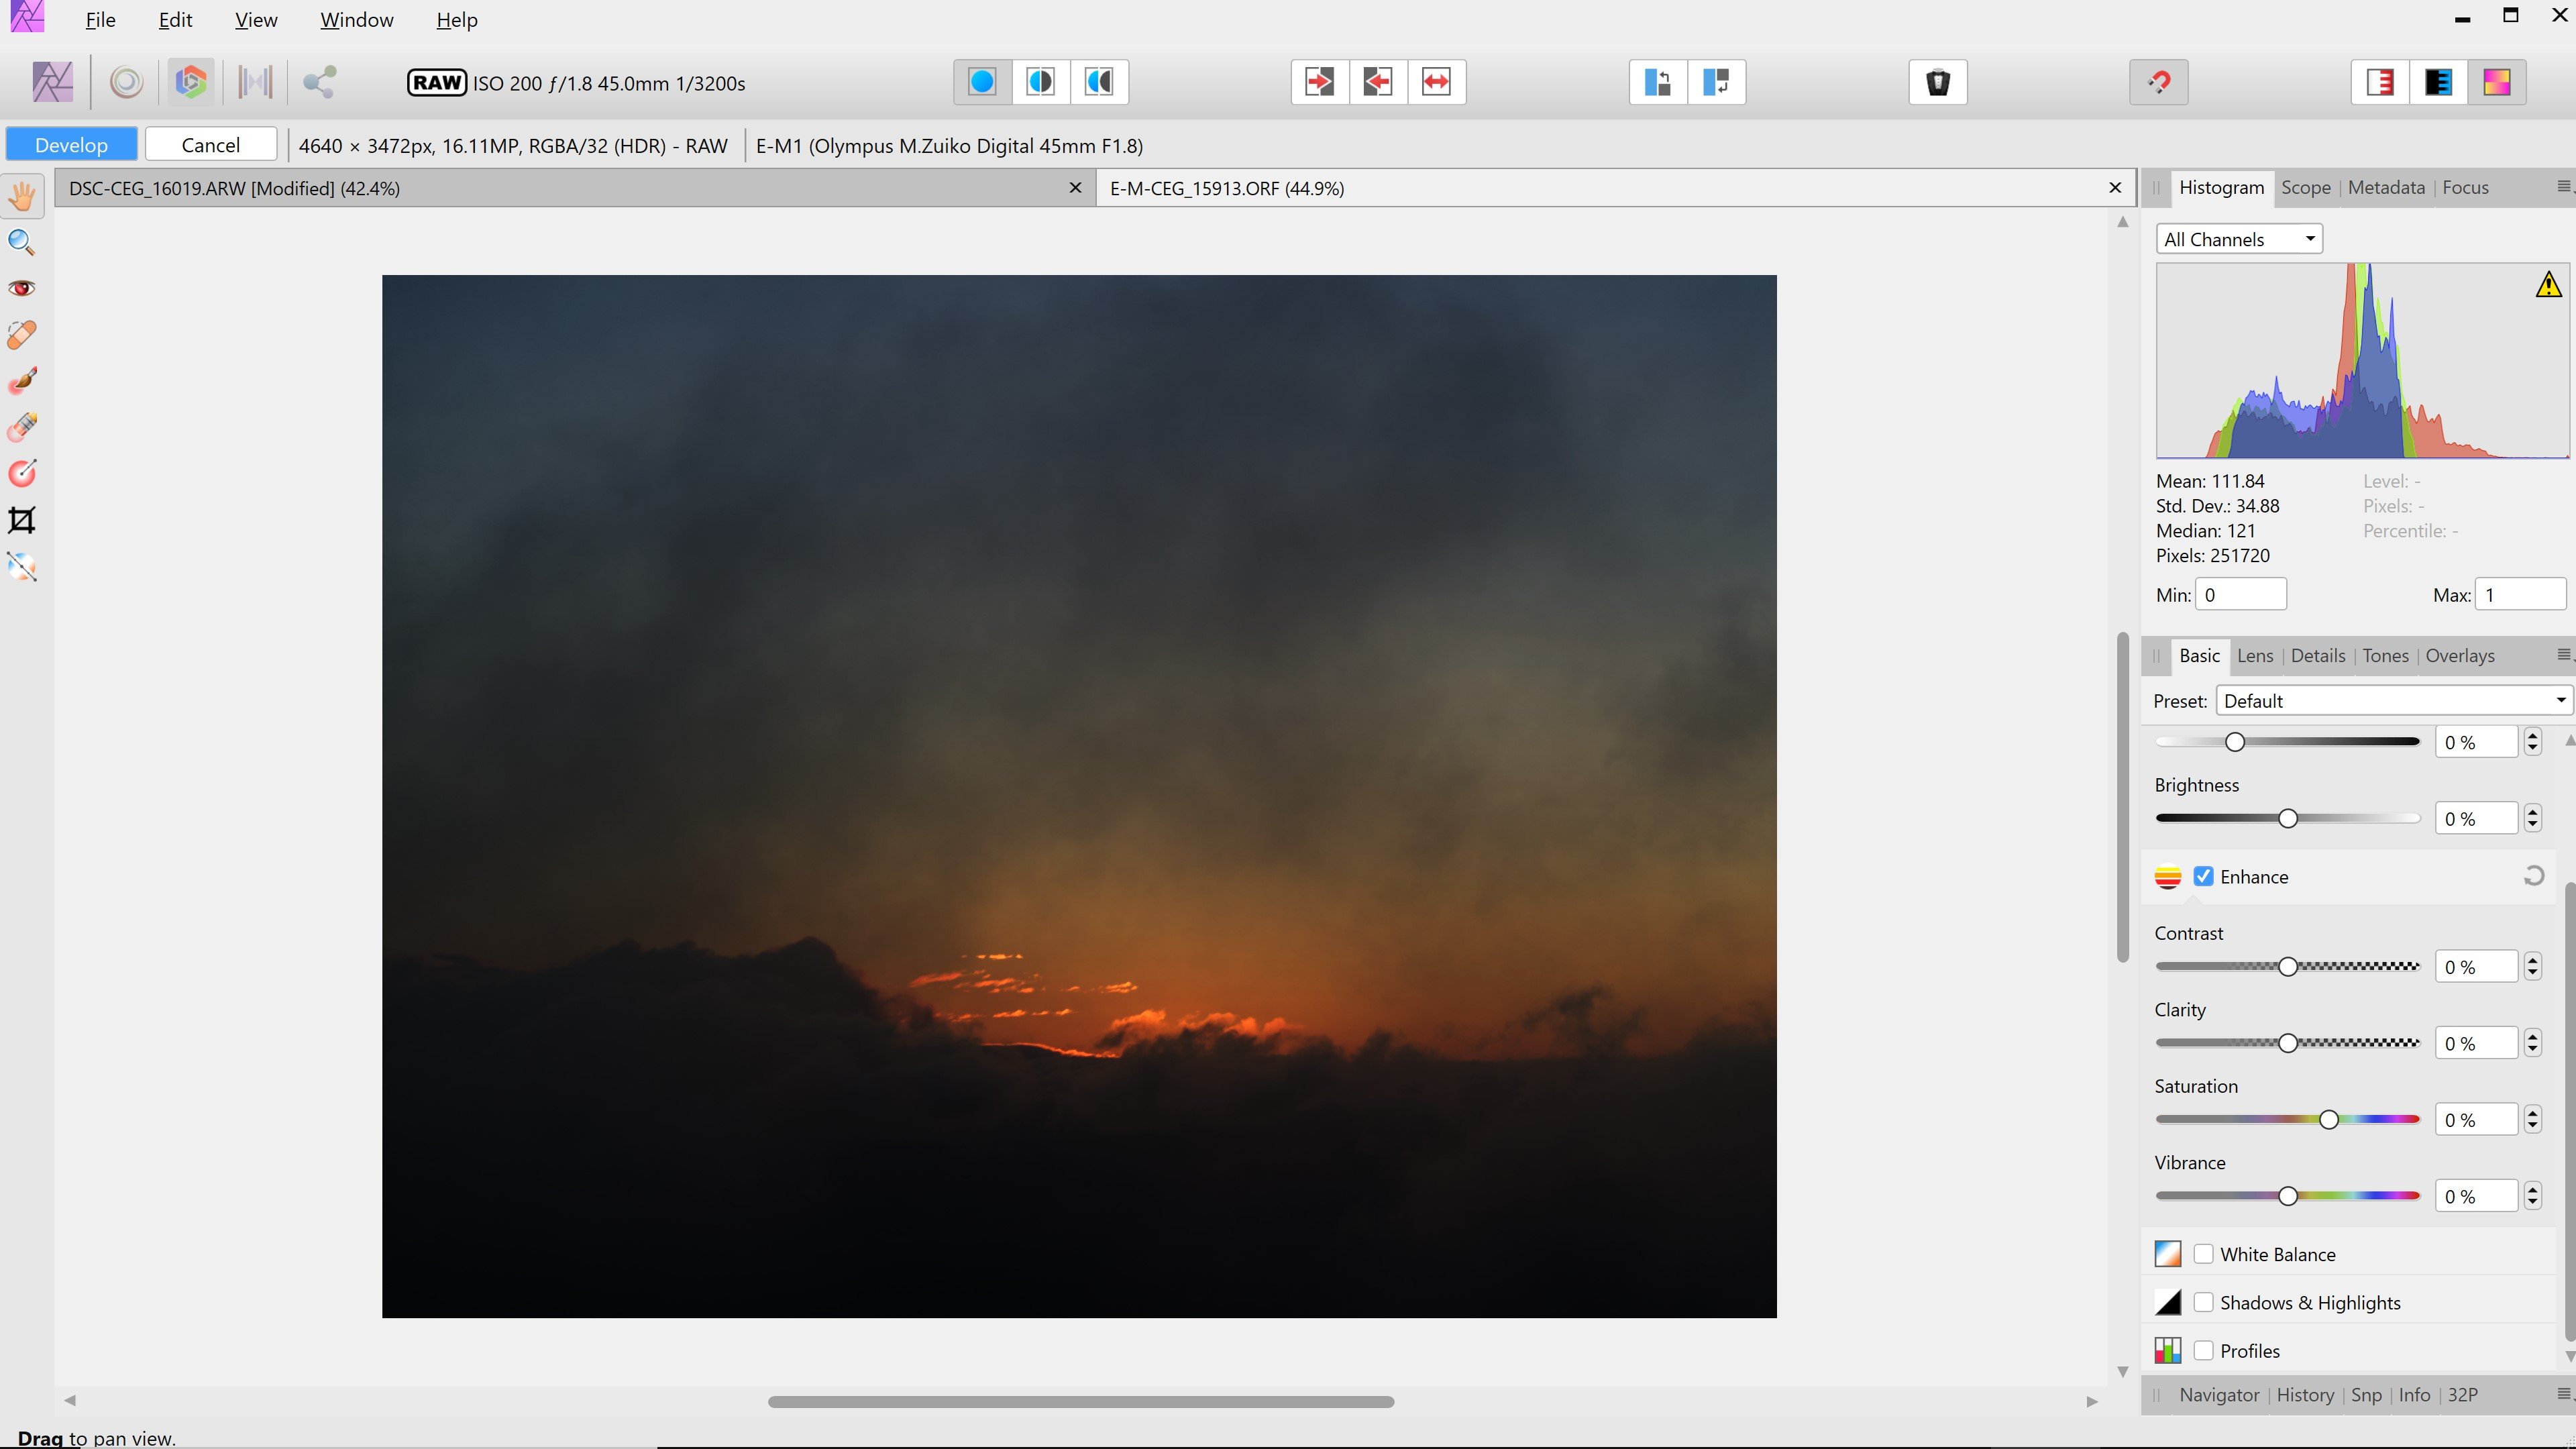Switch to Export Persona icon
Viewport: 2576px width, 1449px height.
319,82
